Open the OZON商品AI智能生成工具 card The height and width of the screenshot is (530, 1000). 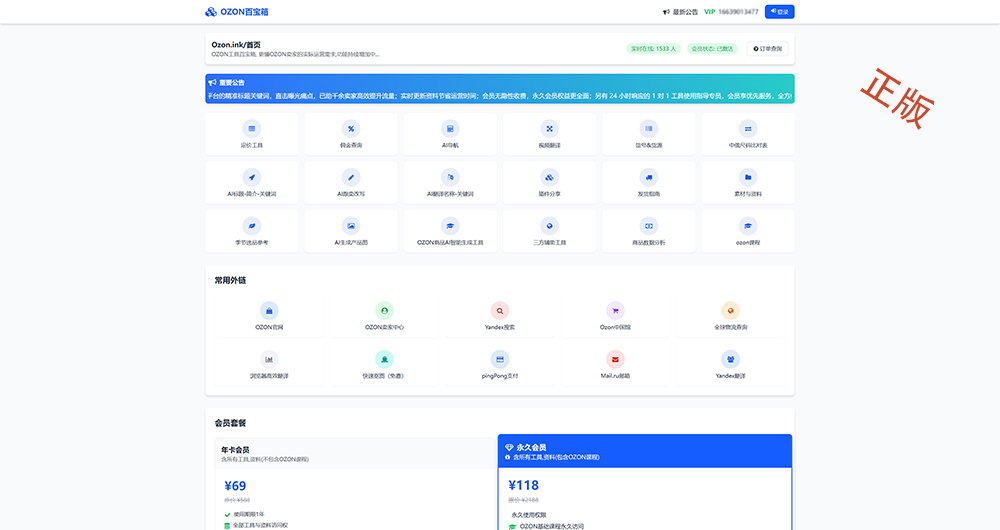(450, 232)
